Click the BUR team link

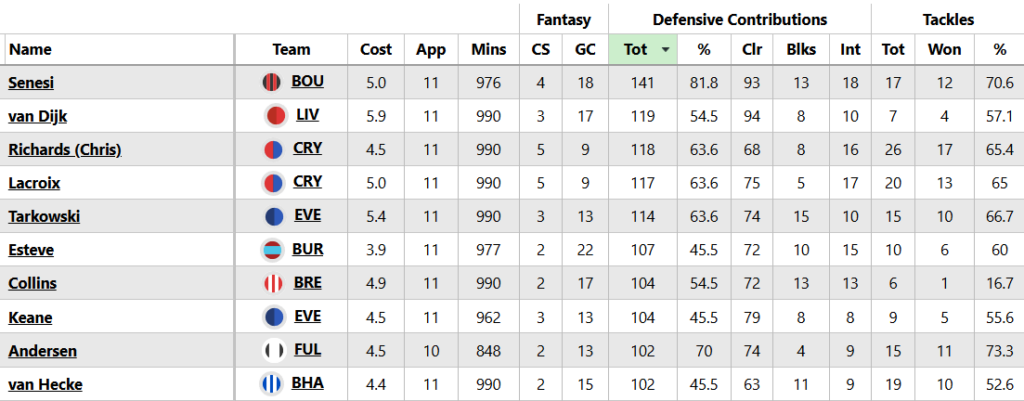click(x=307, y=250)
